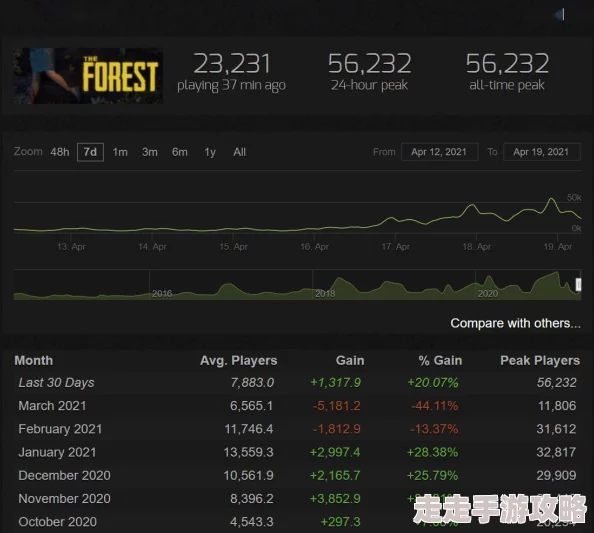Sort by Avg. Players column header
594x533 pixels.
point(239,360)
